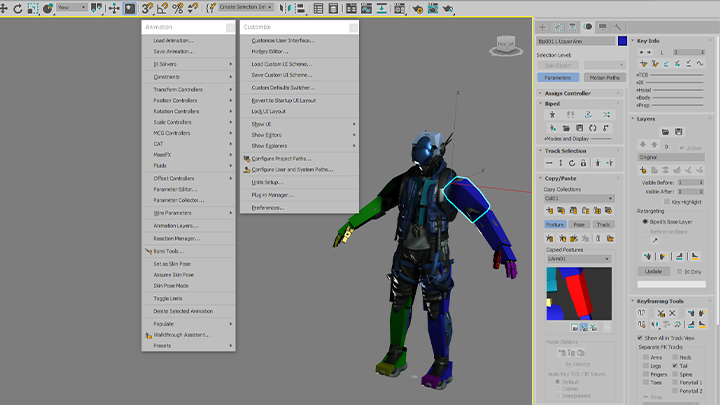The image size is (720, 405).
Task: Click the Motion Paths button
Action: (x=604, y=78)
